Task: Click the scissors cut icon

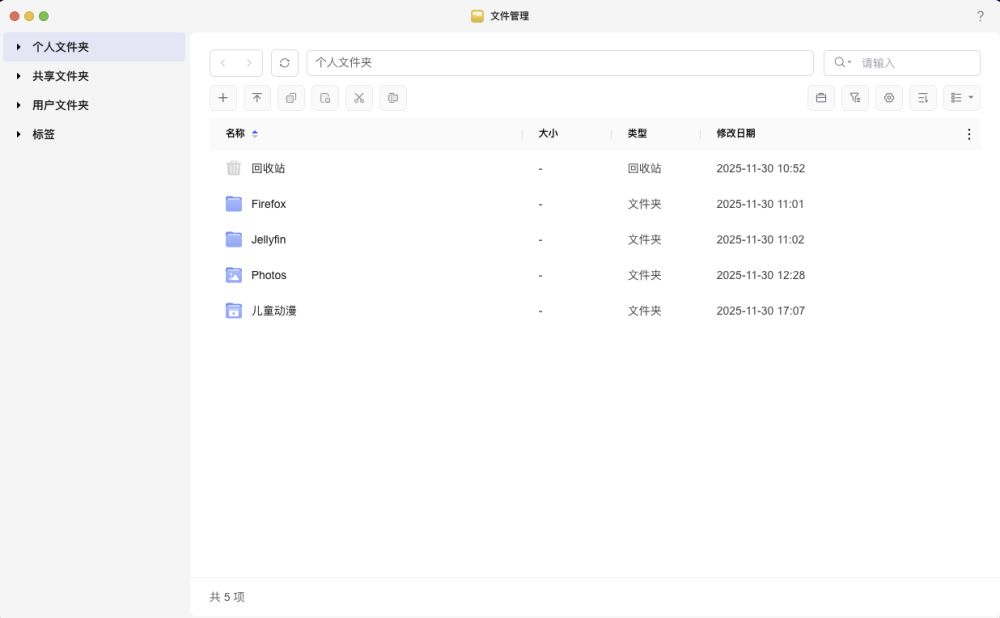Action: coord(359,98)
